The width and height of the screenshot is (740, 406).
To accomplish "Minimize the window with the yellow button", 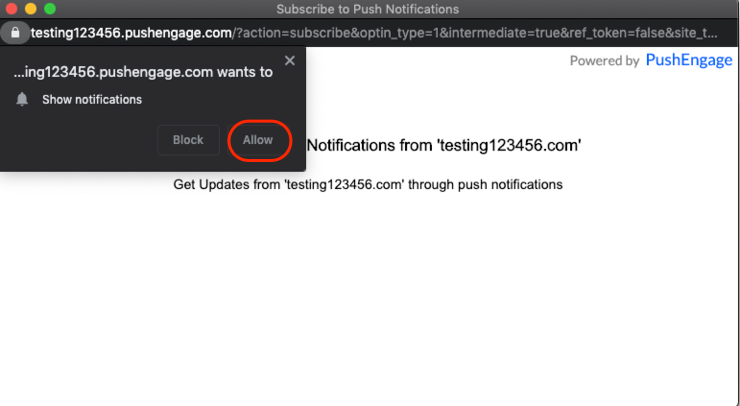I will point(31,8).
